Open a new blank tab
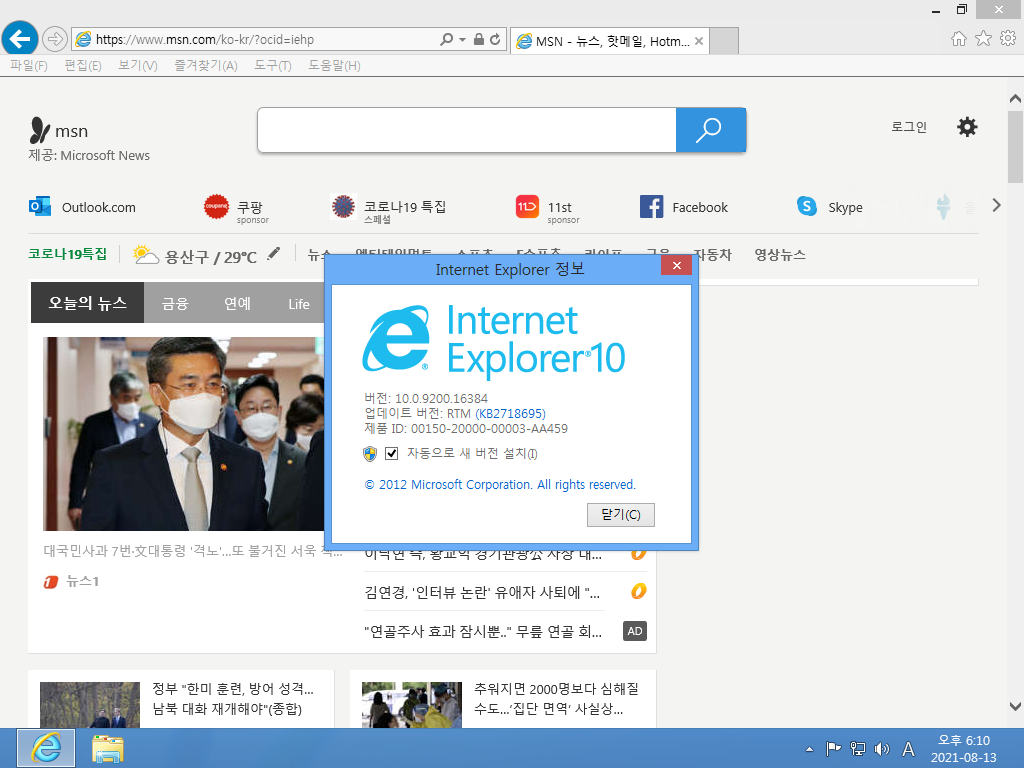This screenshot has width=1024, height=768. 724,40
